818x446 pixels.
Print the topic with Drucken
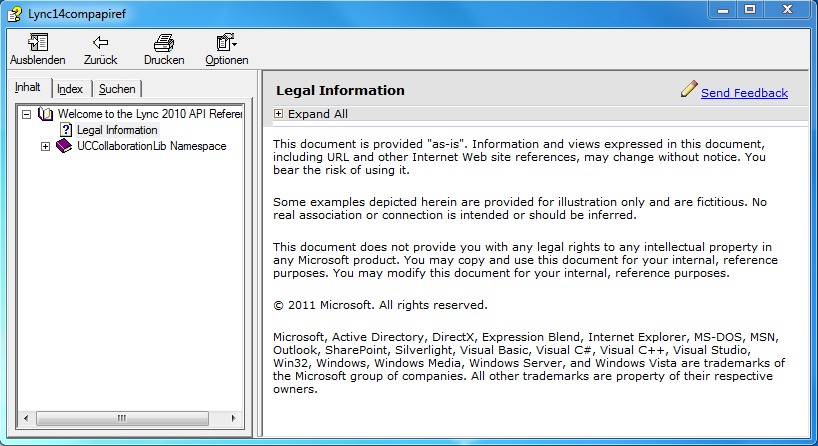[x=164, y=50]
